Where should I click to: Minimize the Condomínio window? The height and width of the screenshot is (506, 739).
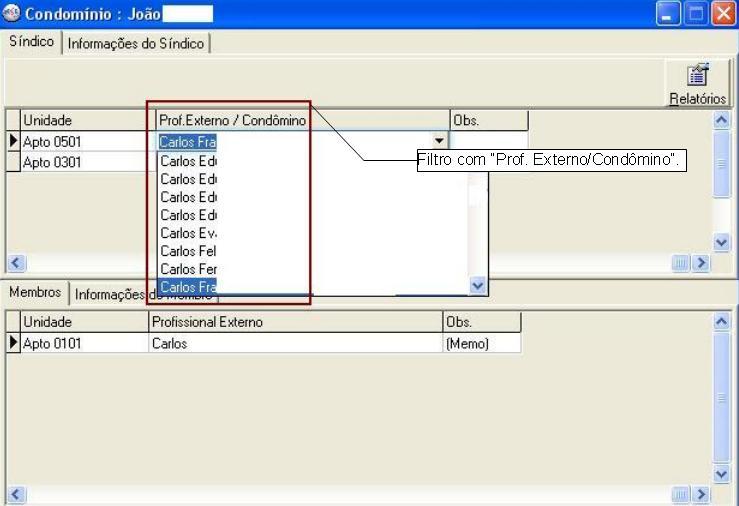click(669, 14)
